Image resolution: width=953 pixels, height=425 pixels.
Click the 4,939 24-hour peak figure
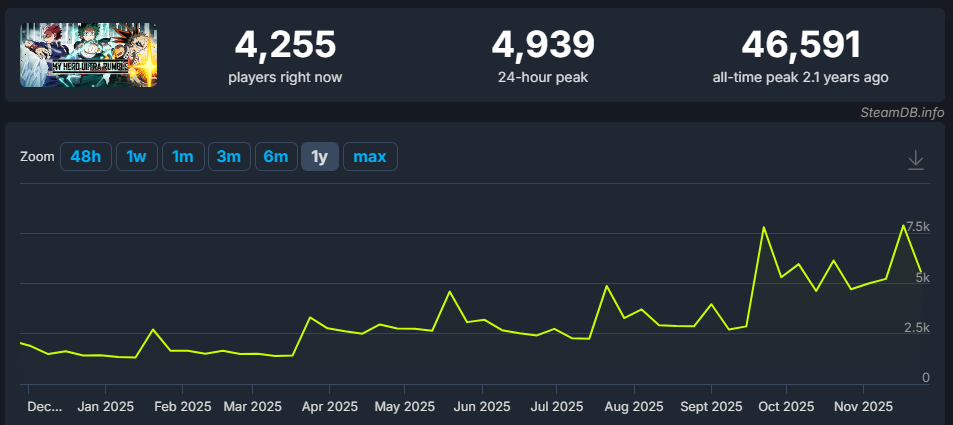tap(543, 45)
